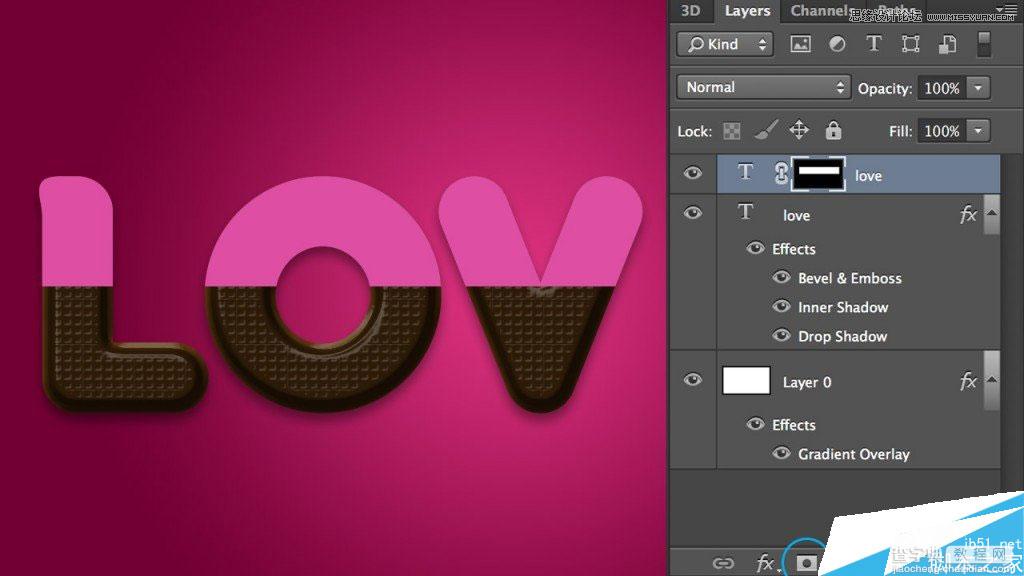The height and width of the screenshot is (576, 1024).
Task: Lock transparent pixels checkerboard icon
Action: (731, 131)
